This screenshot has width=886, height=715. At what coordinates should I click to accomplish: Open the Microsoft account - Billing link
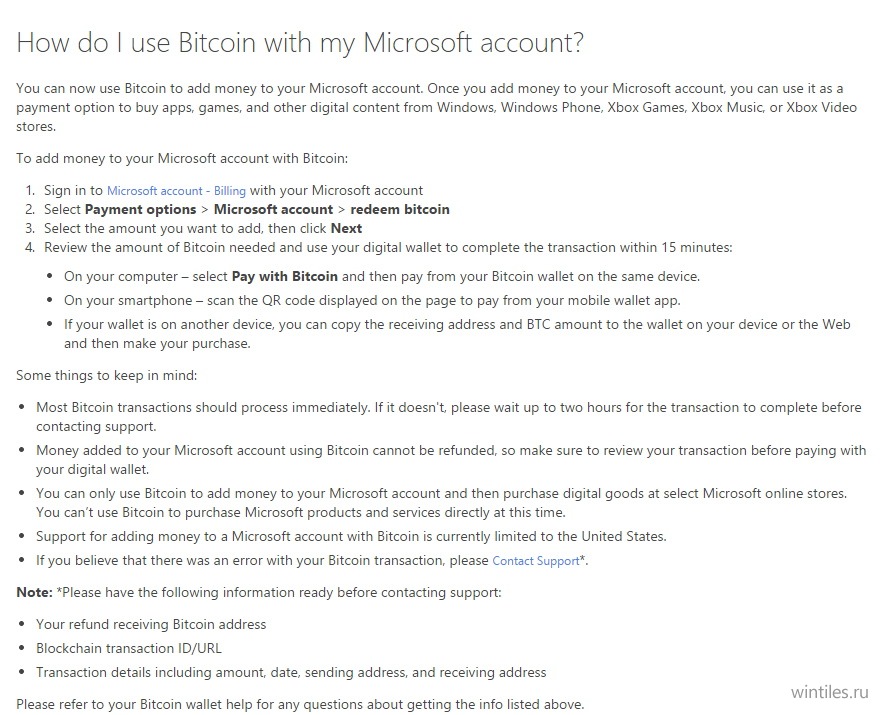point(176,191)
